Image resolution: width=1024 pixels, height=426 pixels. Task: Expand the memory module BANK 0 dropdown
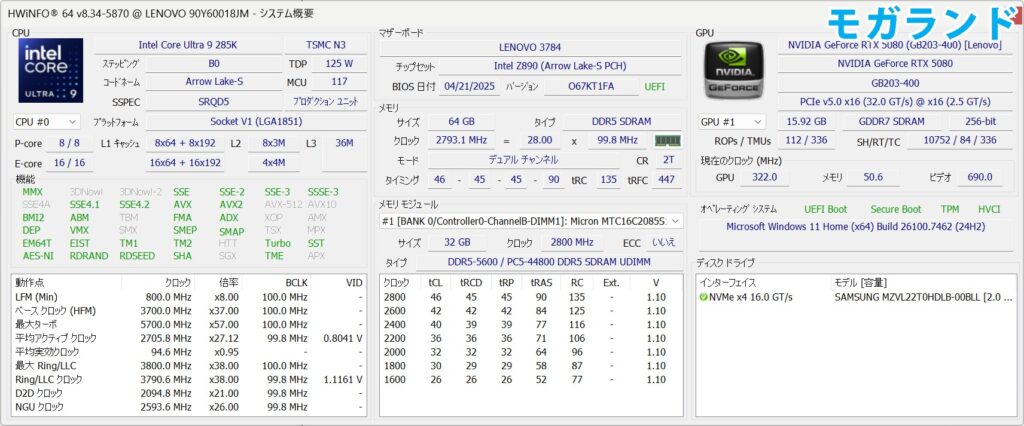coord(676,220)
